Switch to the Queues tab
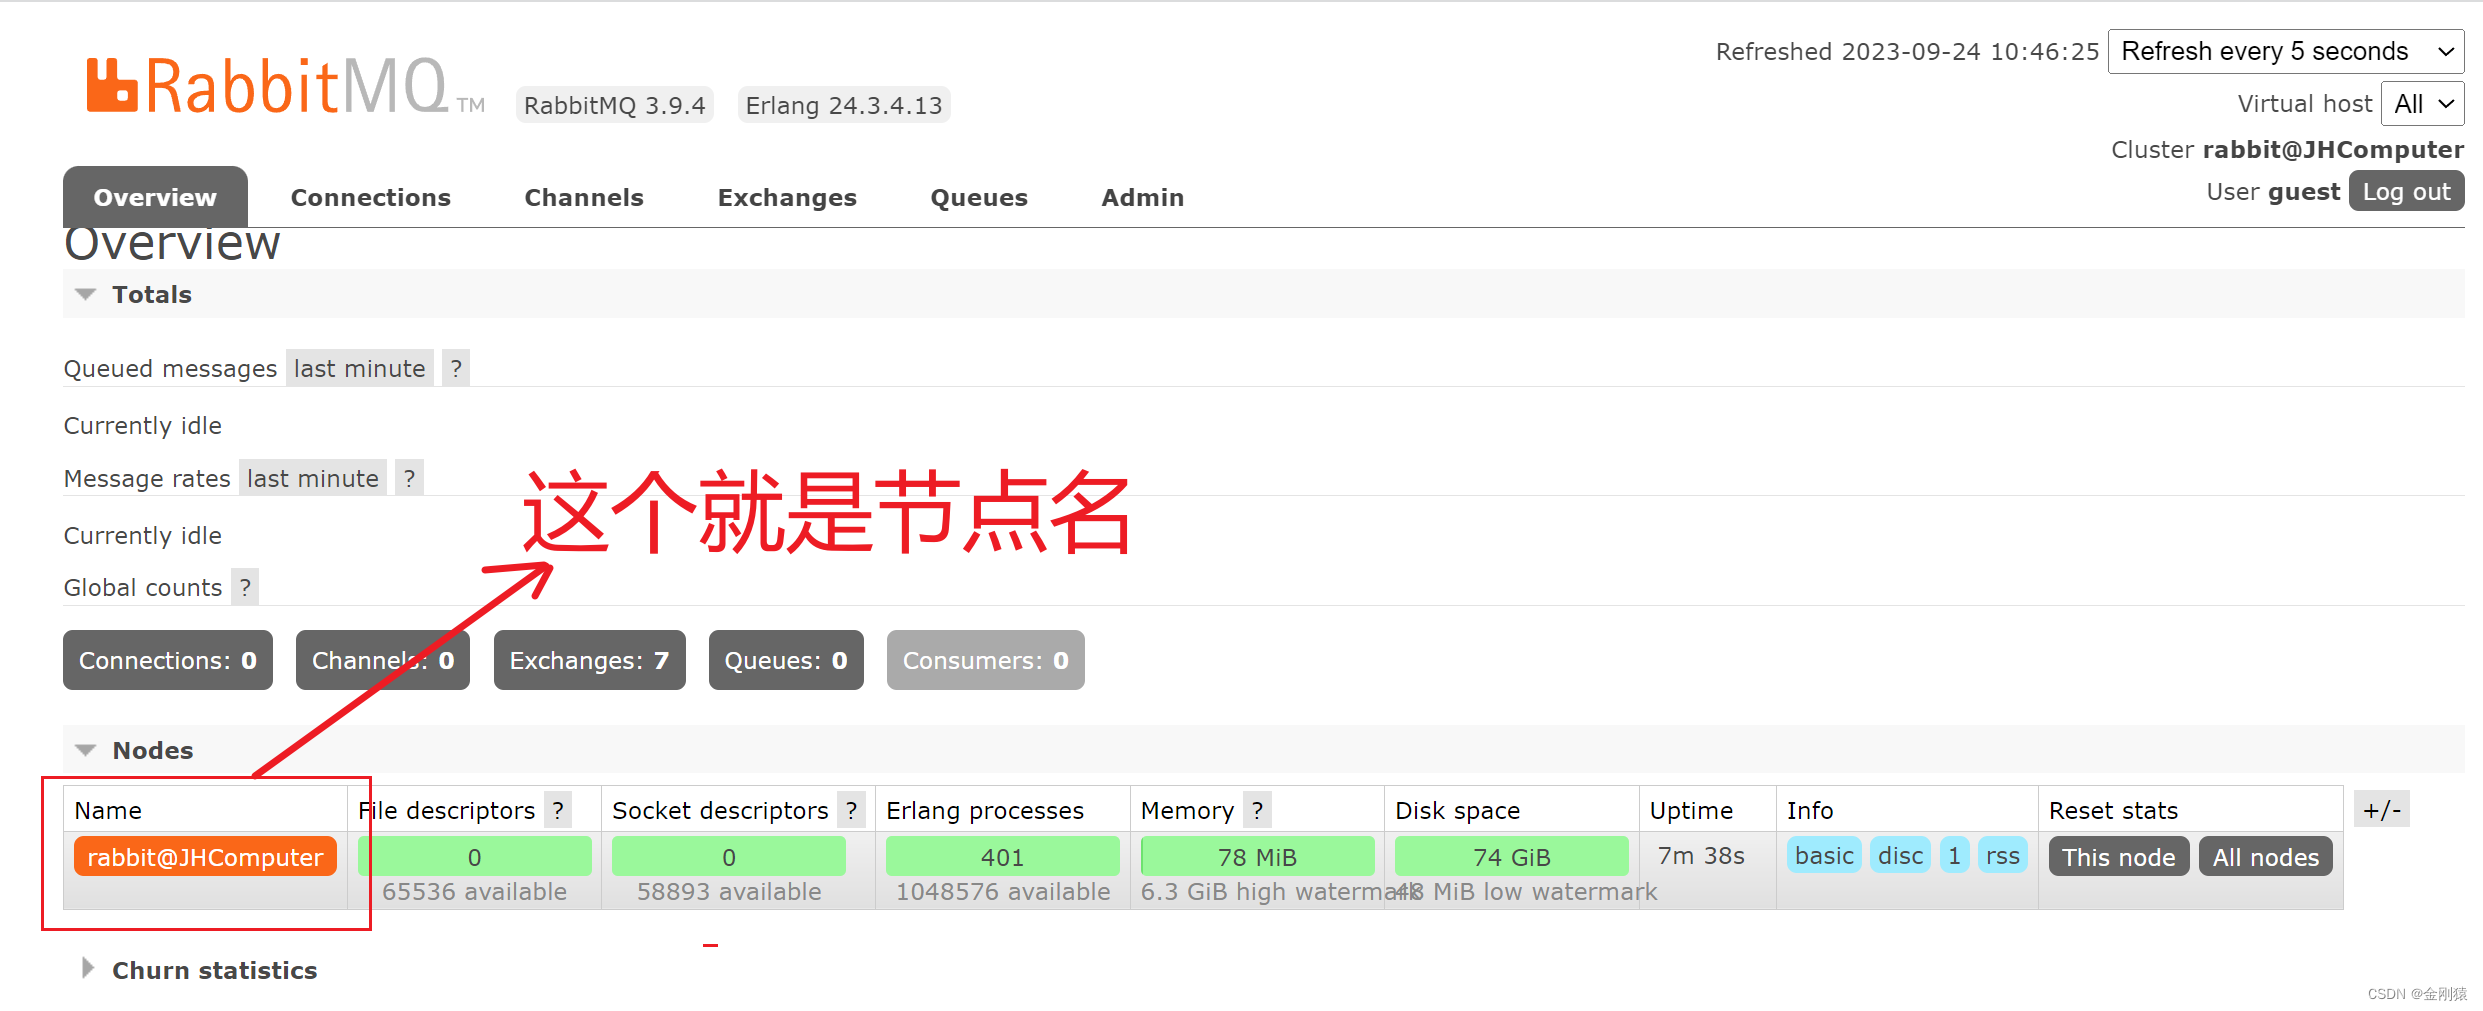Image resolution: width=2483 pixels, height=1011 pixels. coord(979,197)
